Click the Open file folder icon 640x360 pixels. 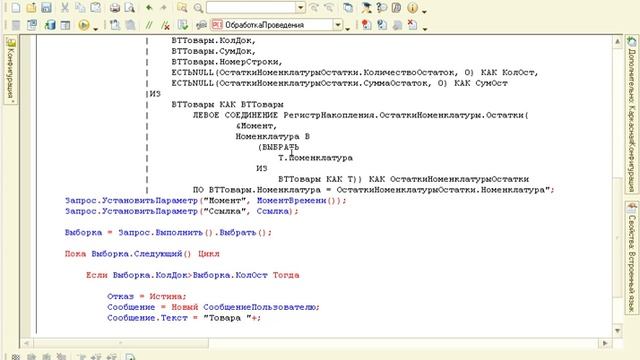point(31,7)
